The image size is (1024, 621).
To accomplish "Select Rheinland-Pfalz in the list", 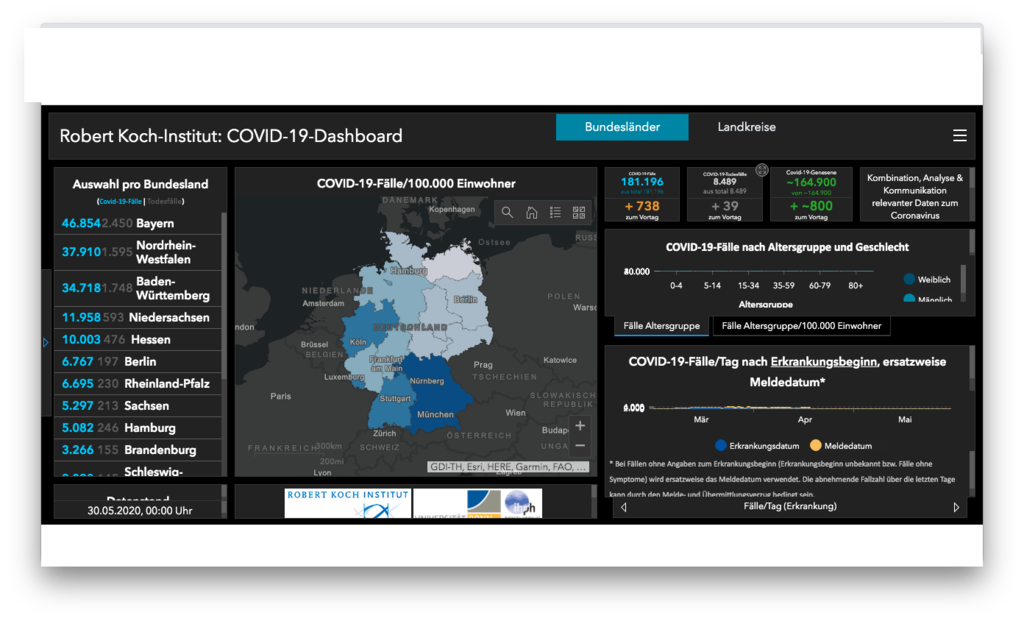I will coord(138,384).
